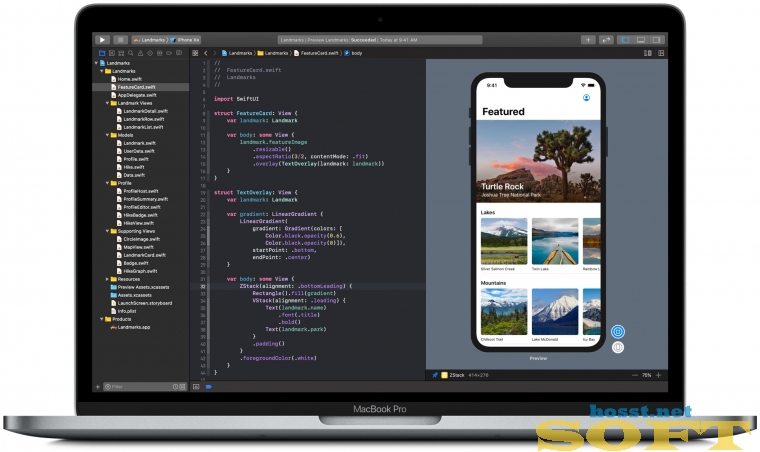Click the add file plus in navigator footer
Image resolution: width=760 pixels, height=452 pixels.
pyautogui.click(x=98, y=387)
